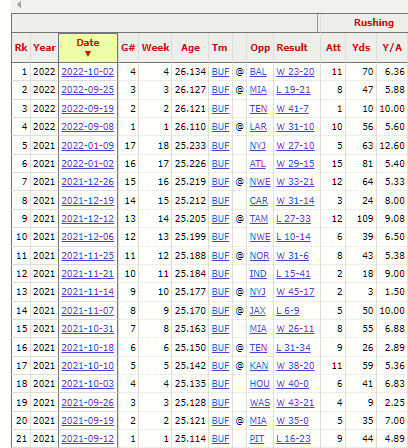The image size is (408, 448).
Task: Click the 2021-12-06 date link
Action: click(x=88, y=237)
